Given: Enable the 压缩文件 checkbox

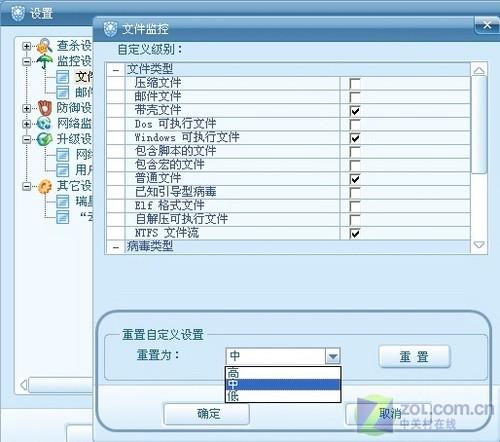Looking at the screenshot, I should pyautogui.click(x=355, y=83).
